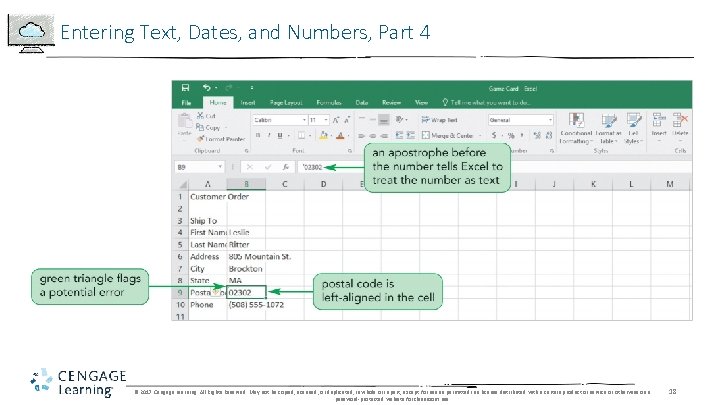The height and width of the screenshot is (405, 720).
Task: Toggle Italic formatting
Action: (x=269, y=135)
